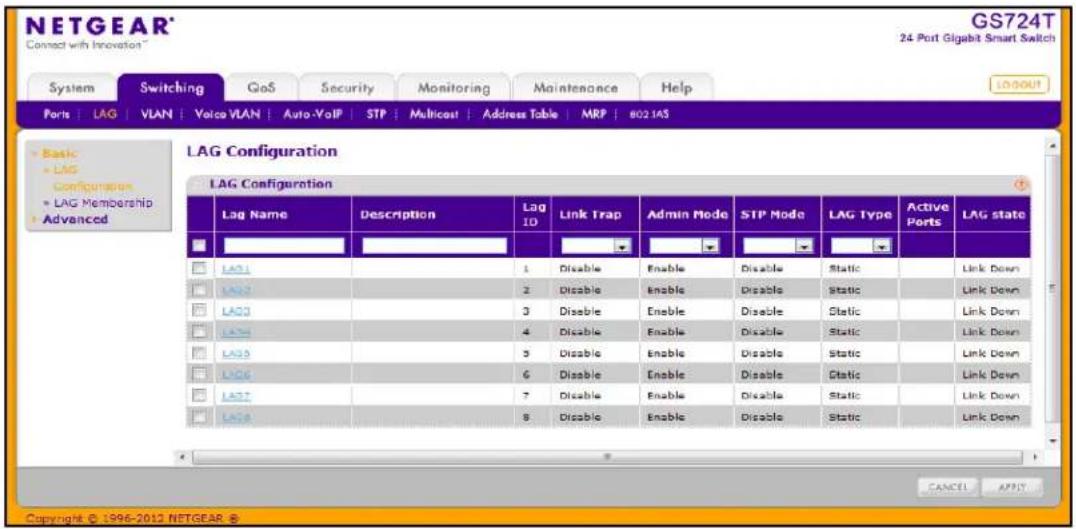Select LAG in the submenu bar
The image size is (1076, 529).
coord(104,115)
